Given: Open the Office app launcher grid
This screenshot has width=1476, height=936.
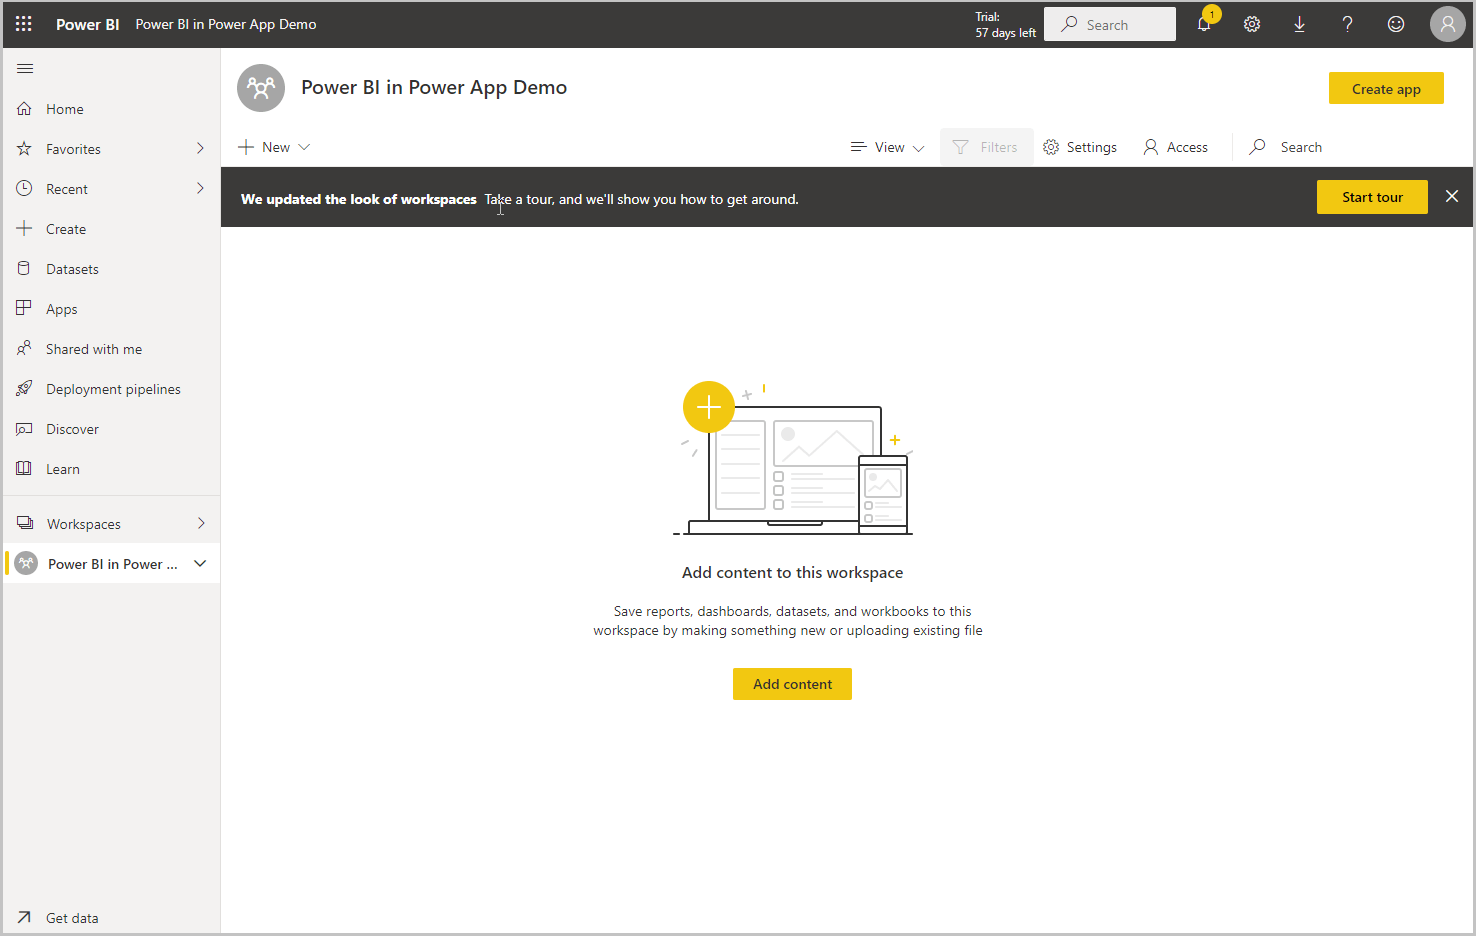Looking at the screenshot, I should 23,24.
